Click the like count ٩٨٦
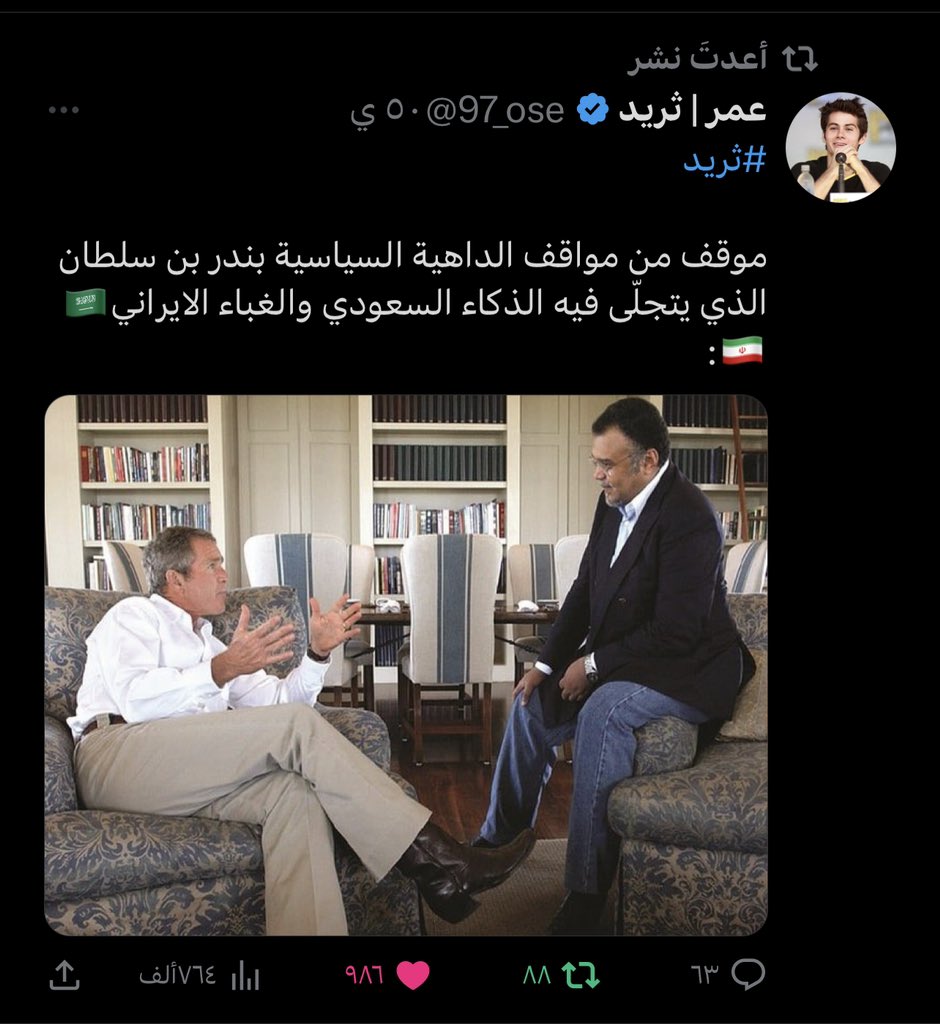Image resolution: width=940 pixels, height=1024 pixels. pos(365,976)
